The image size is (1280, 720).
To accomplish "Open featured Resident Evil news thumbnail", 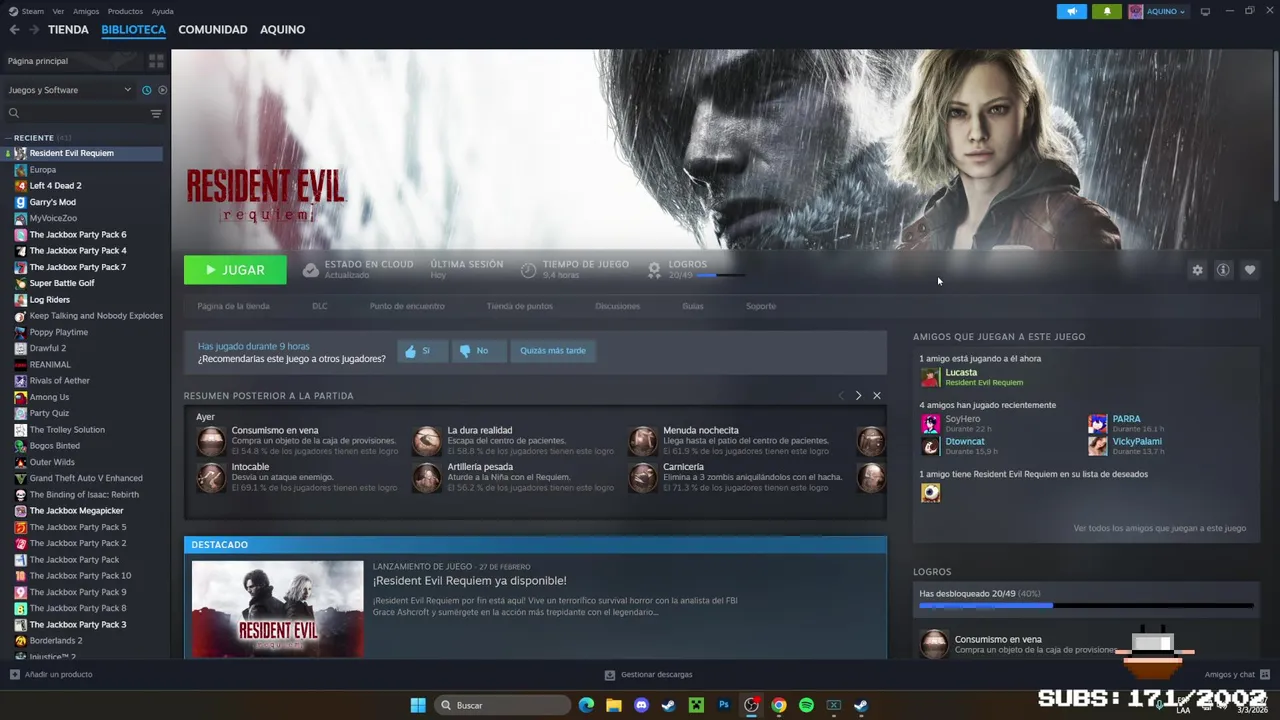I will (278, 609).
